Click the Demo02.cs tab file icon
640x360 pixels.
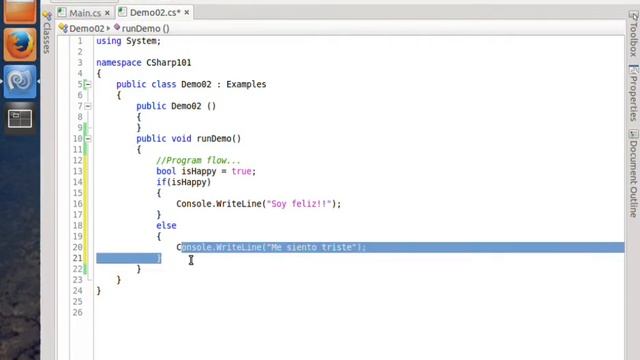click(122, 12)
